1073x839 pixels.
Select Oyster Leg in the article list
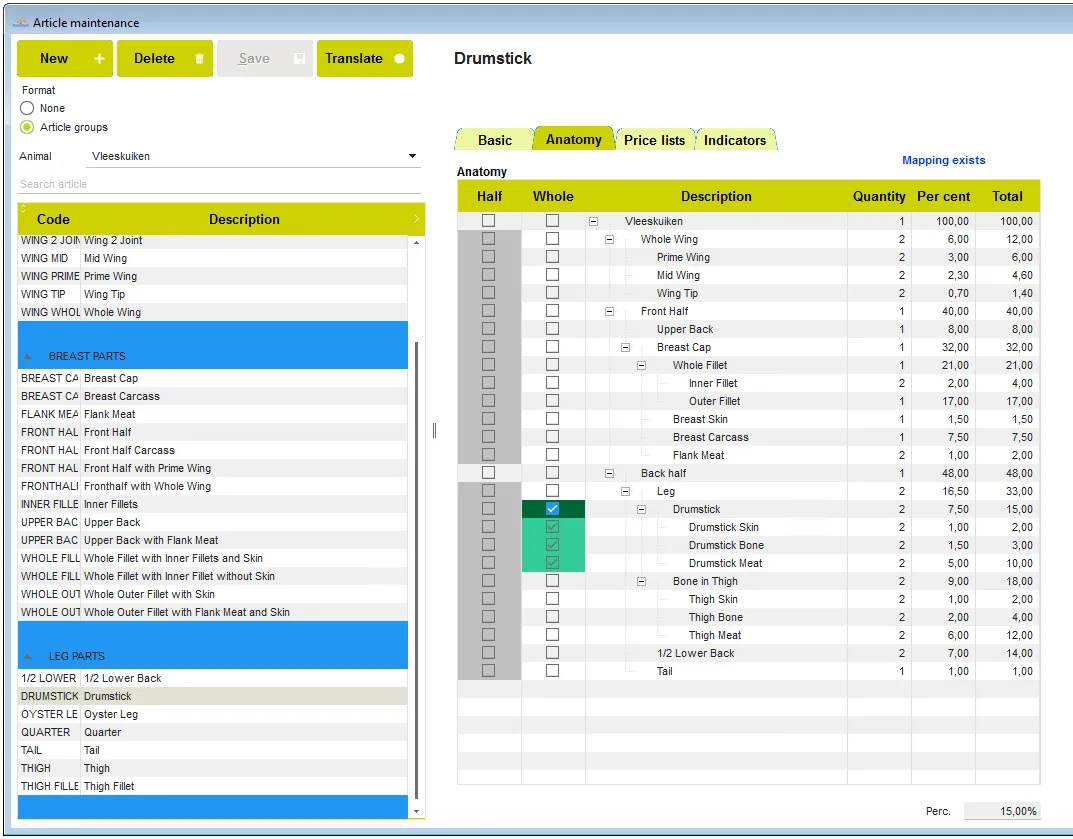pyautogui.click(x=111, y=714)
